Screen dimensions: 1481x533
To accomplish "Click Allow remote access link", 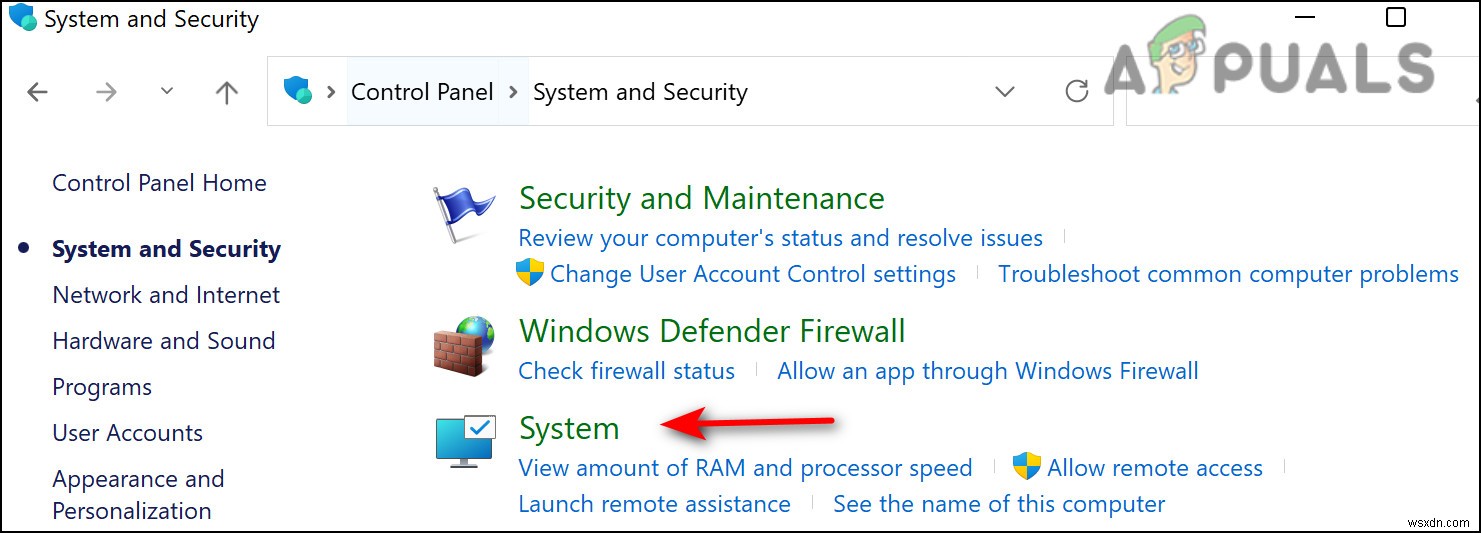I will pyautogui.click(x=1154, y=468).
